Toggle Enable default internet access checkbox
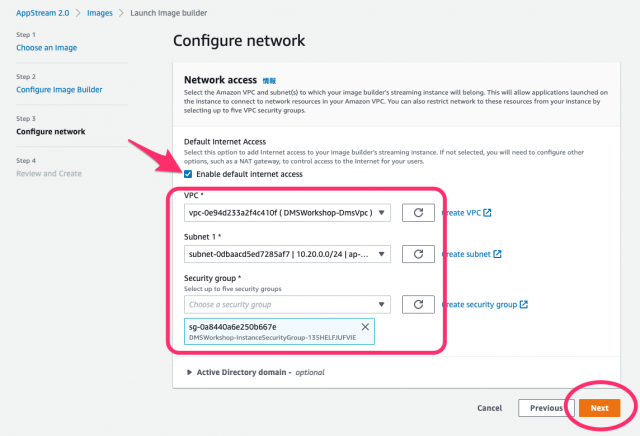The height and width of the screenshot is (436, 640). (x=188, y=174)
